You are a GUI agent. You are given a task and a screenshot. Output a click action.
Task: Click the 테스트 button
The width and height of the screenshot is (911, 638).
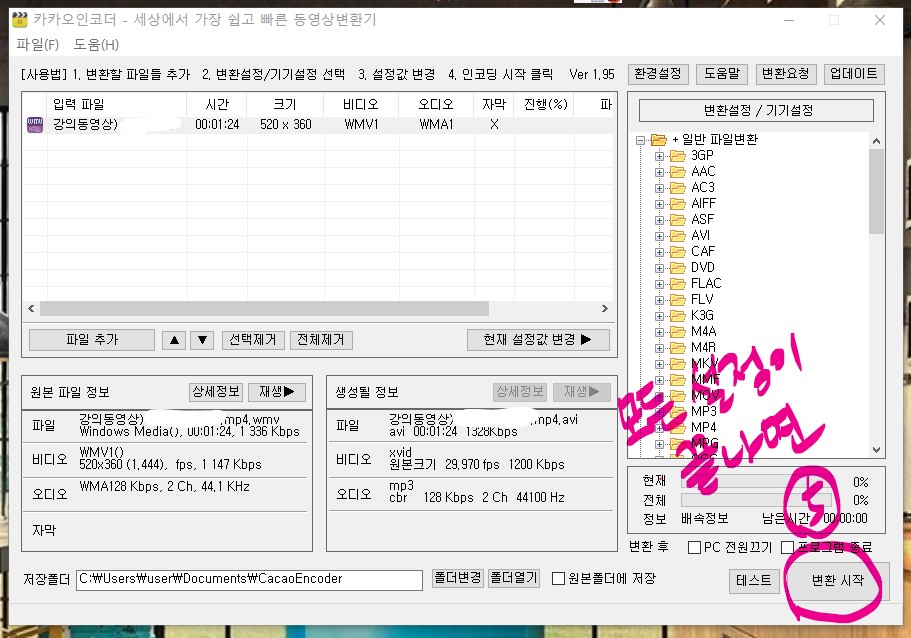point(754,580)
